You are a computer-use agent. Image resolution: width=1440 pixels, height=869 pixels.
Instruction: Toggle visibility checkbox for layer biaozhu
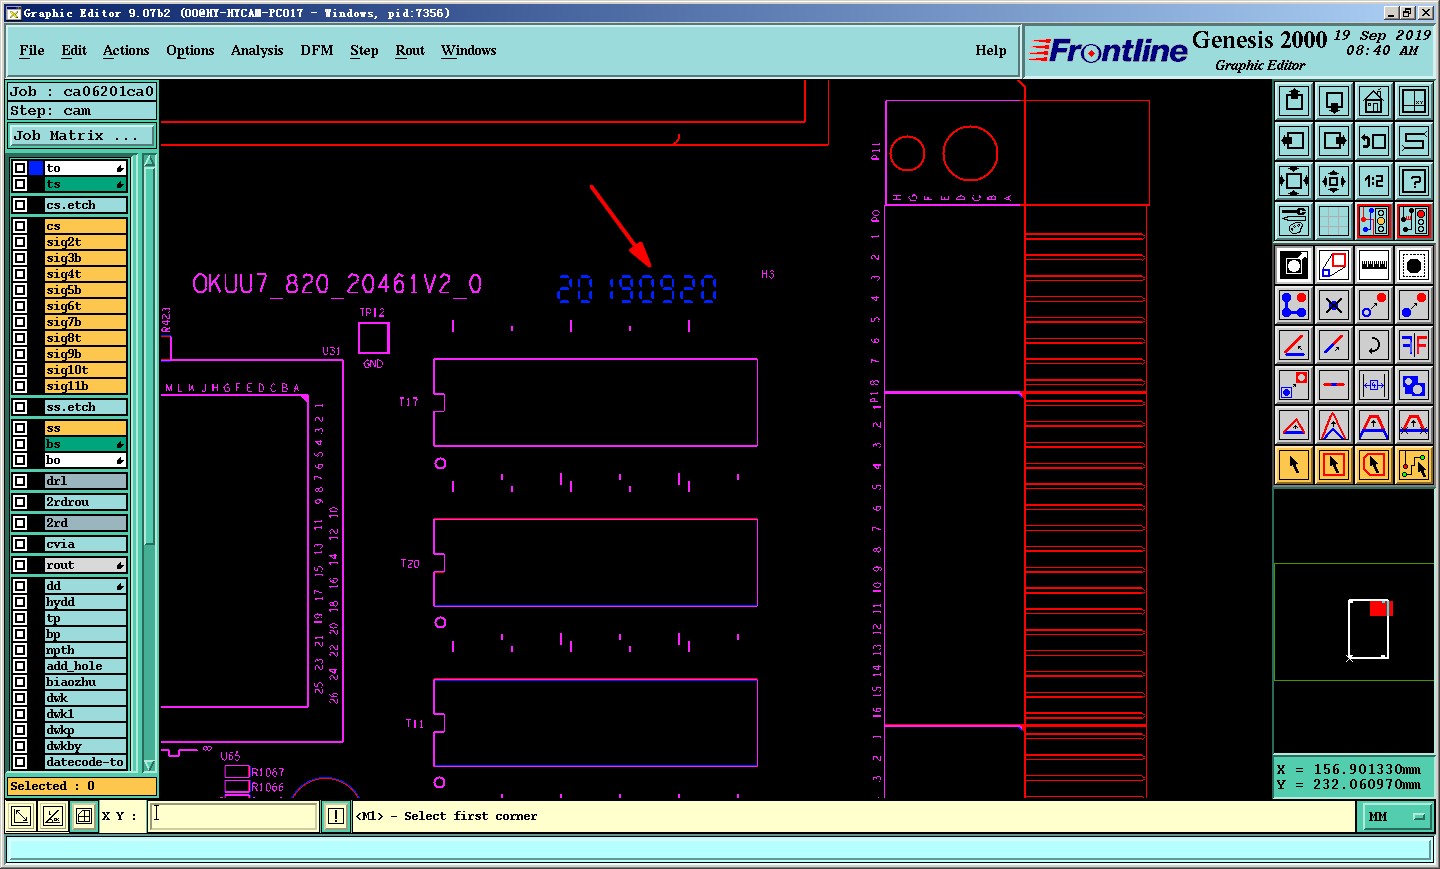point(20,682)
